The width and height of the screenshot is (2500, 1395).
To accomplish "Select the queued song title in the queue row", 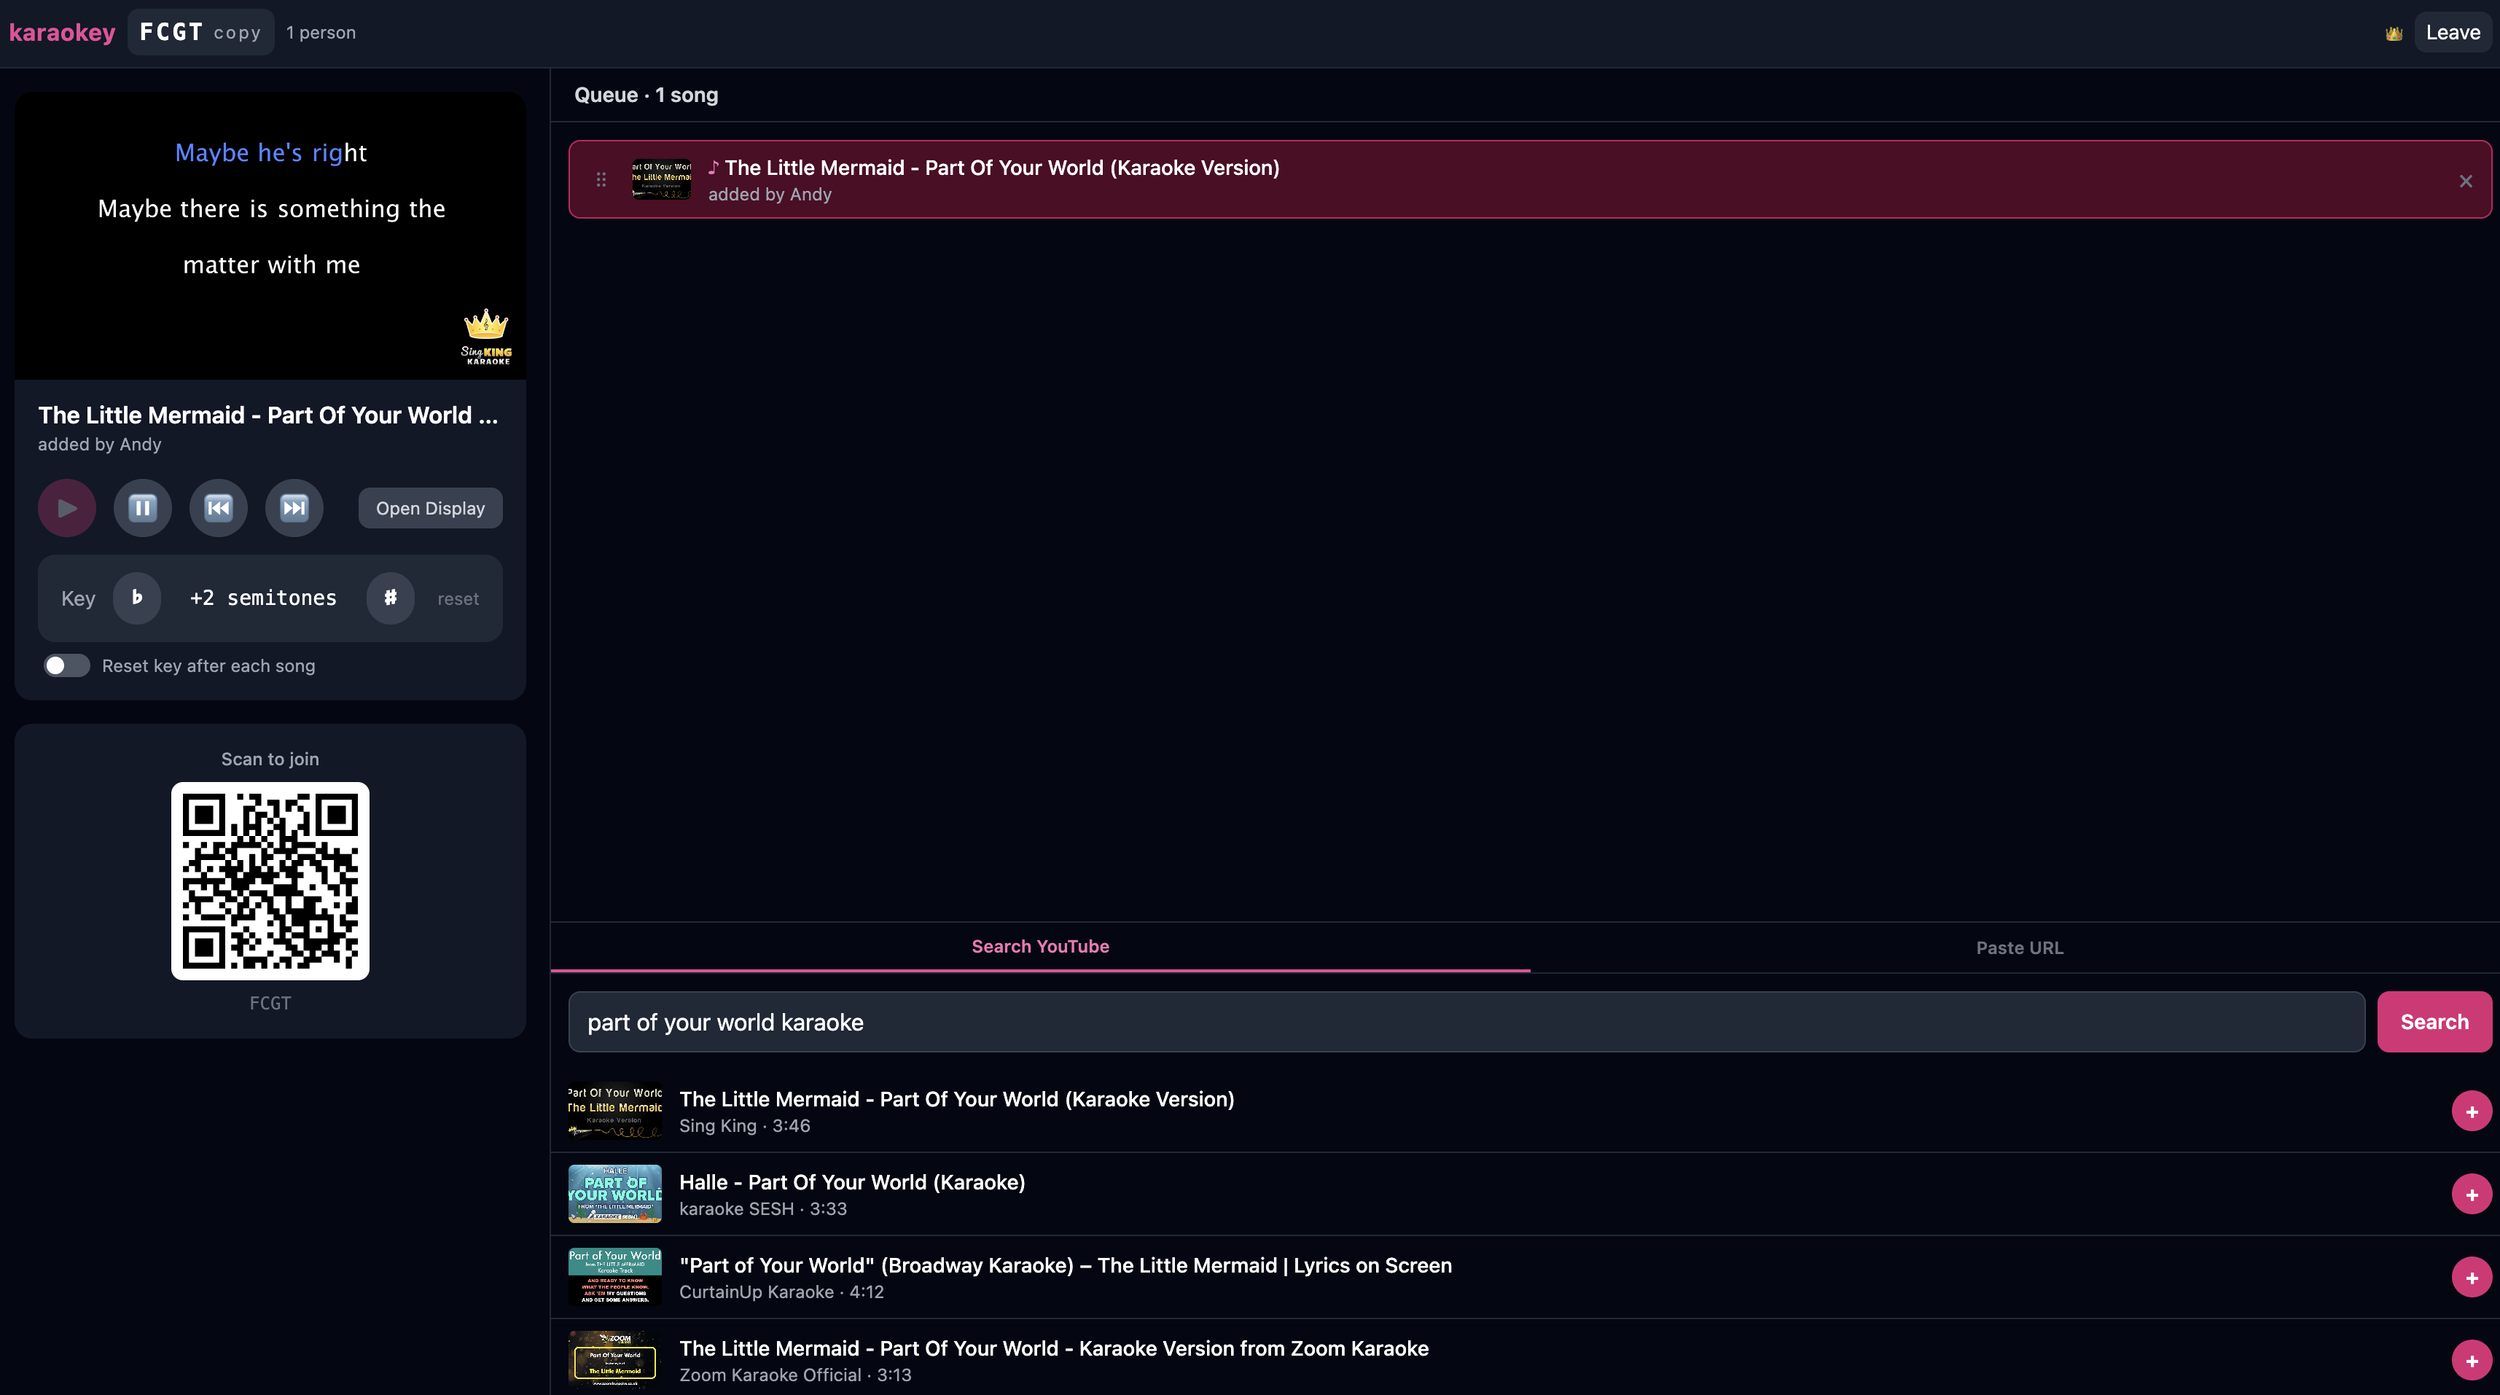I will (x=1002, y=168).
